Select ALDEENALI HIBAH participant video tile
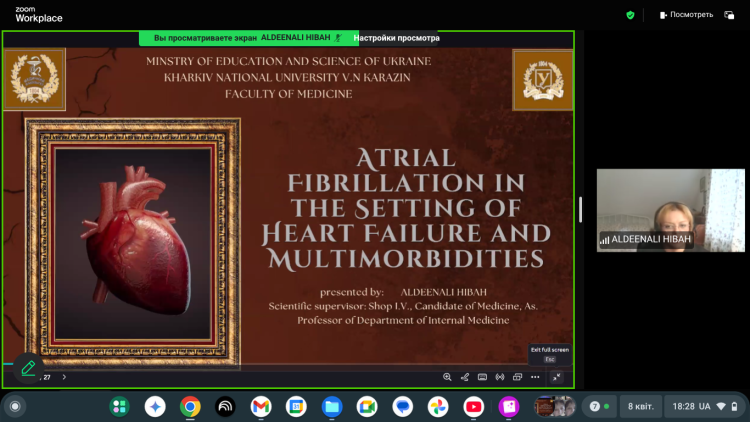Screen dimensions: 750x422 (x=656, y=210)
